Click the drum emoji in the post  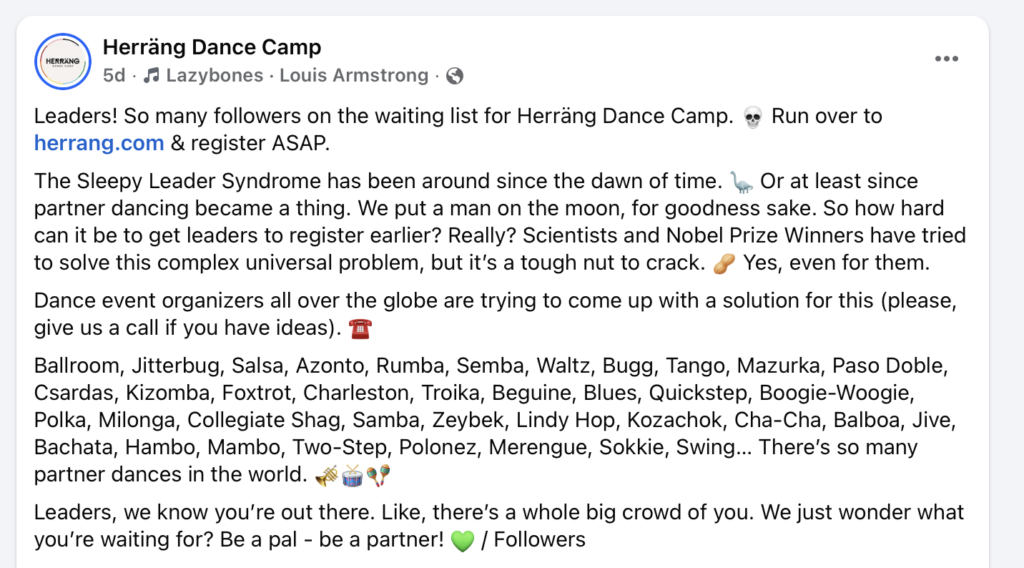352,474
